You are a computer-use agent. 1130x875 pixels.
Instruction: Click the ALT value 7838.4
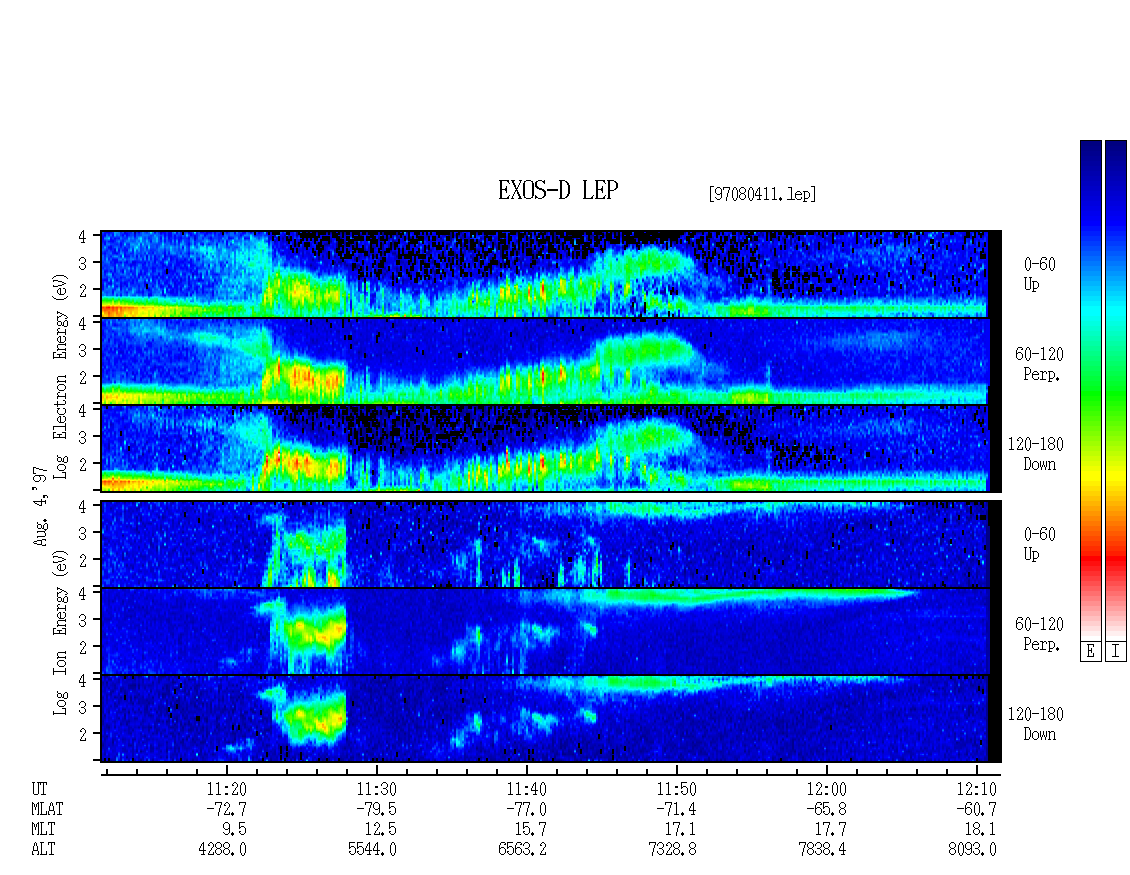pyautogui.click(x=822, y=850)
